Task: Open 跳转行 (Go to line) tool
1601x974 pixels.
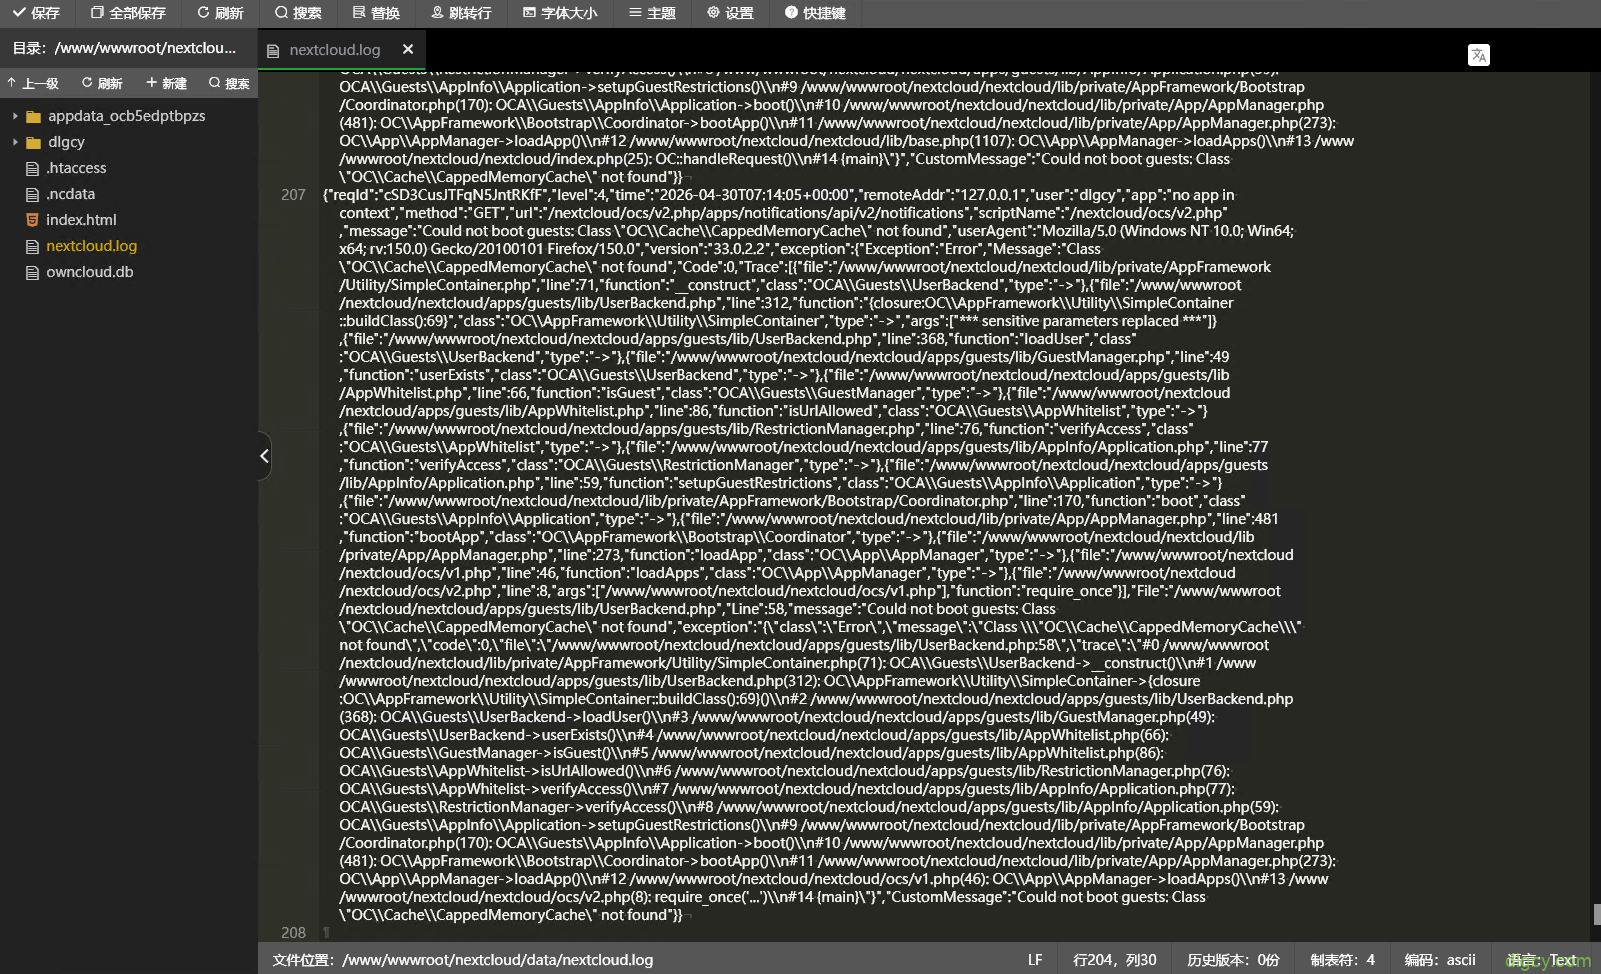Action: click(461, 13)
